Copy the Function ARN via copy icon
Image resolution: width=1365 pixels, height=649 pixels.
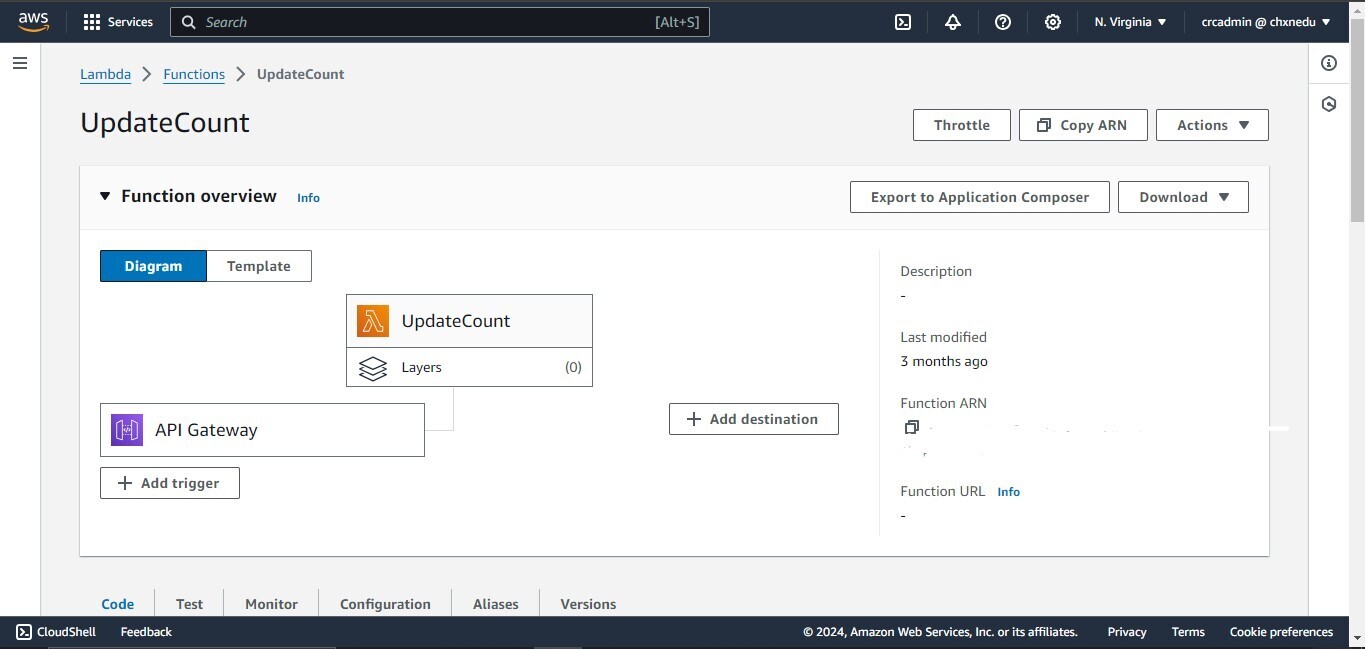(x=911, y=427)
